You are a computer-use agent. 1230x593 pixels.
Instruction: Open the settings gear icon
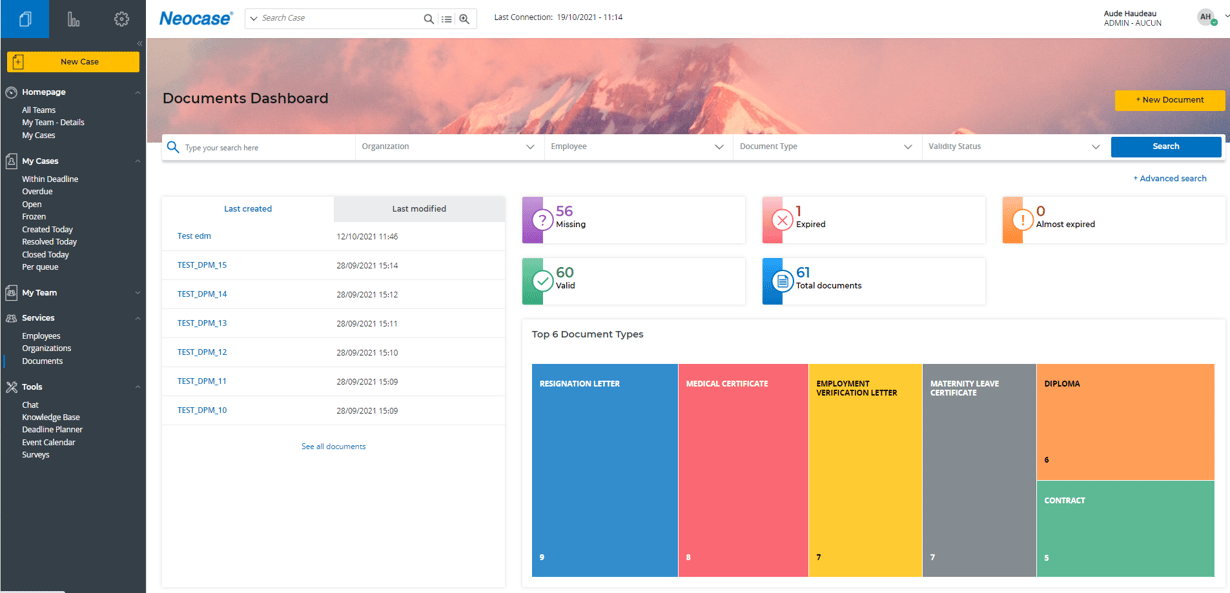[121, 18]
